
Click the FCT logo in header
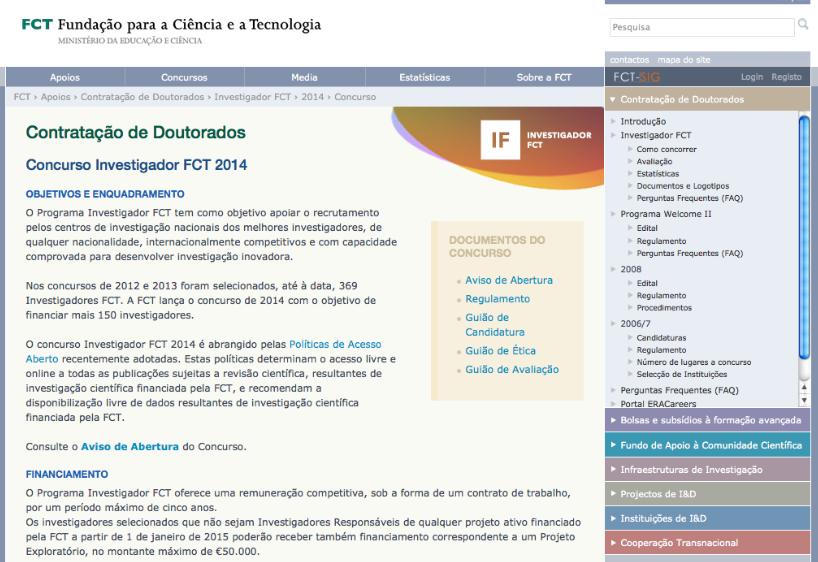(x=171, y=31)
